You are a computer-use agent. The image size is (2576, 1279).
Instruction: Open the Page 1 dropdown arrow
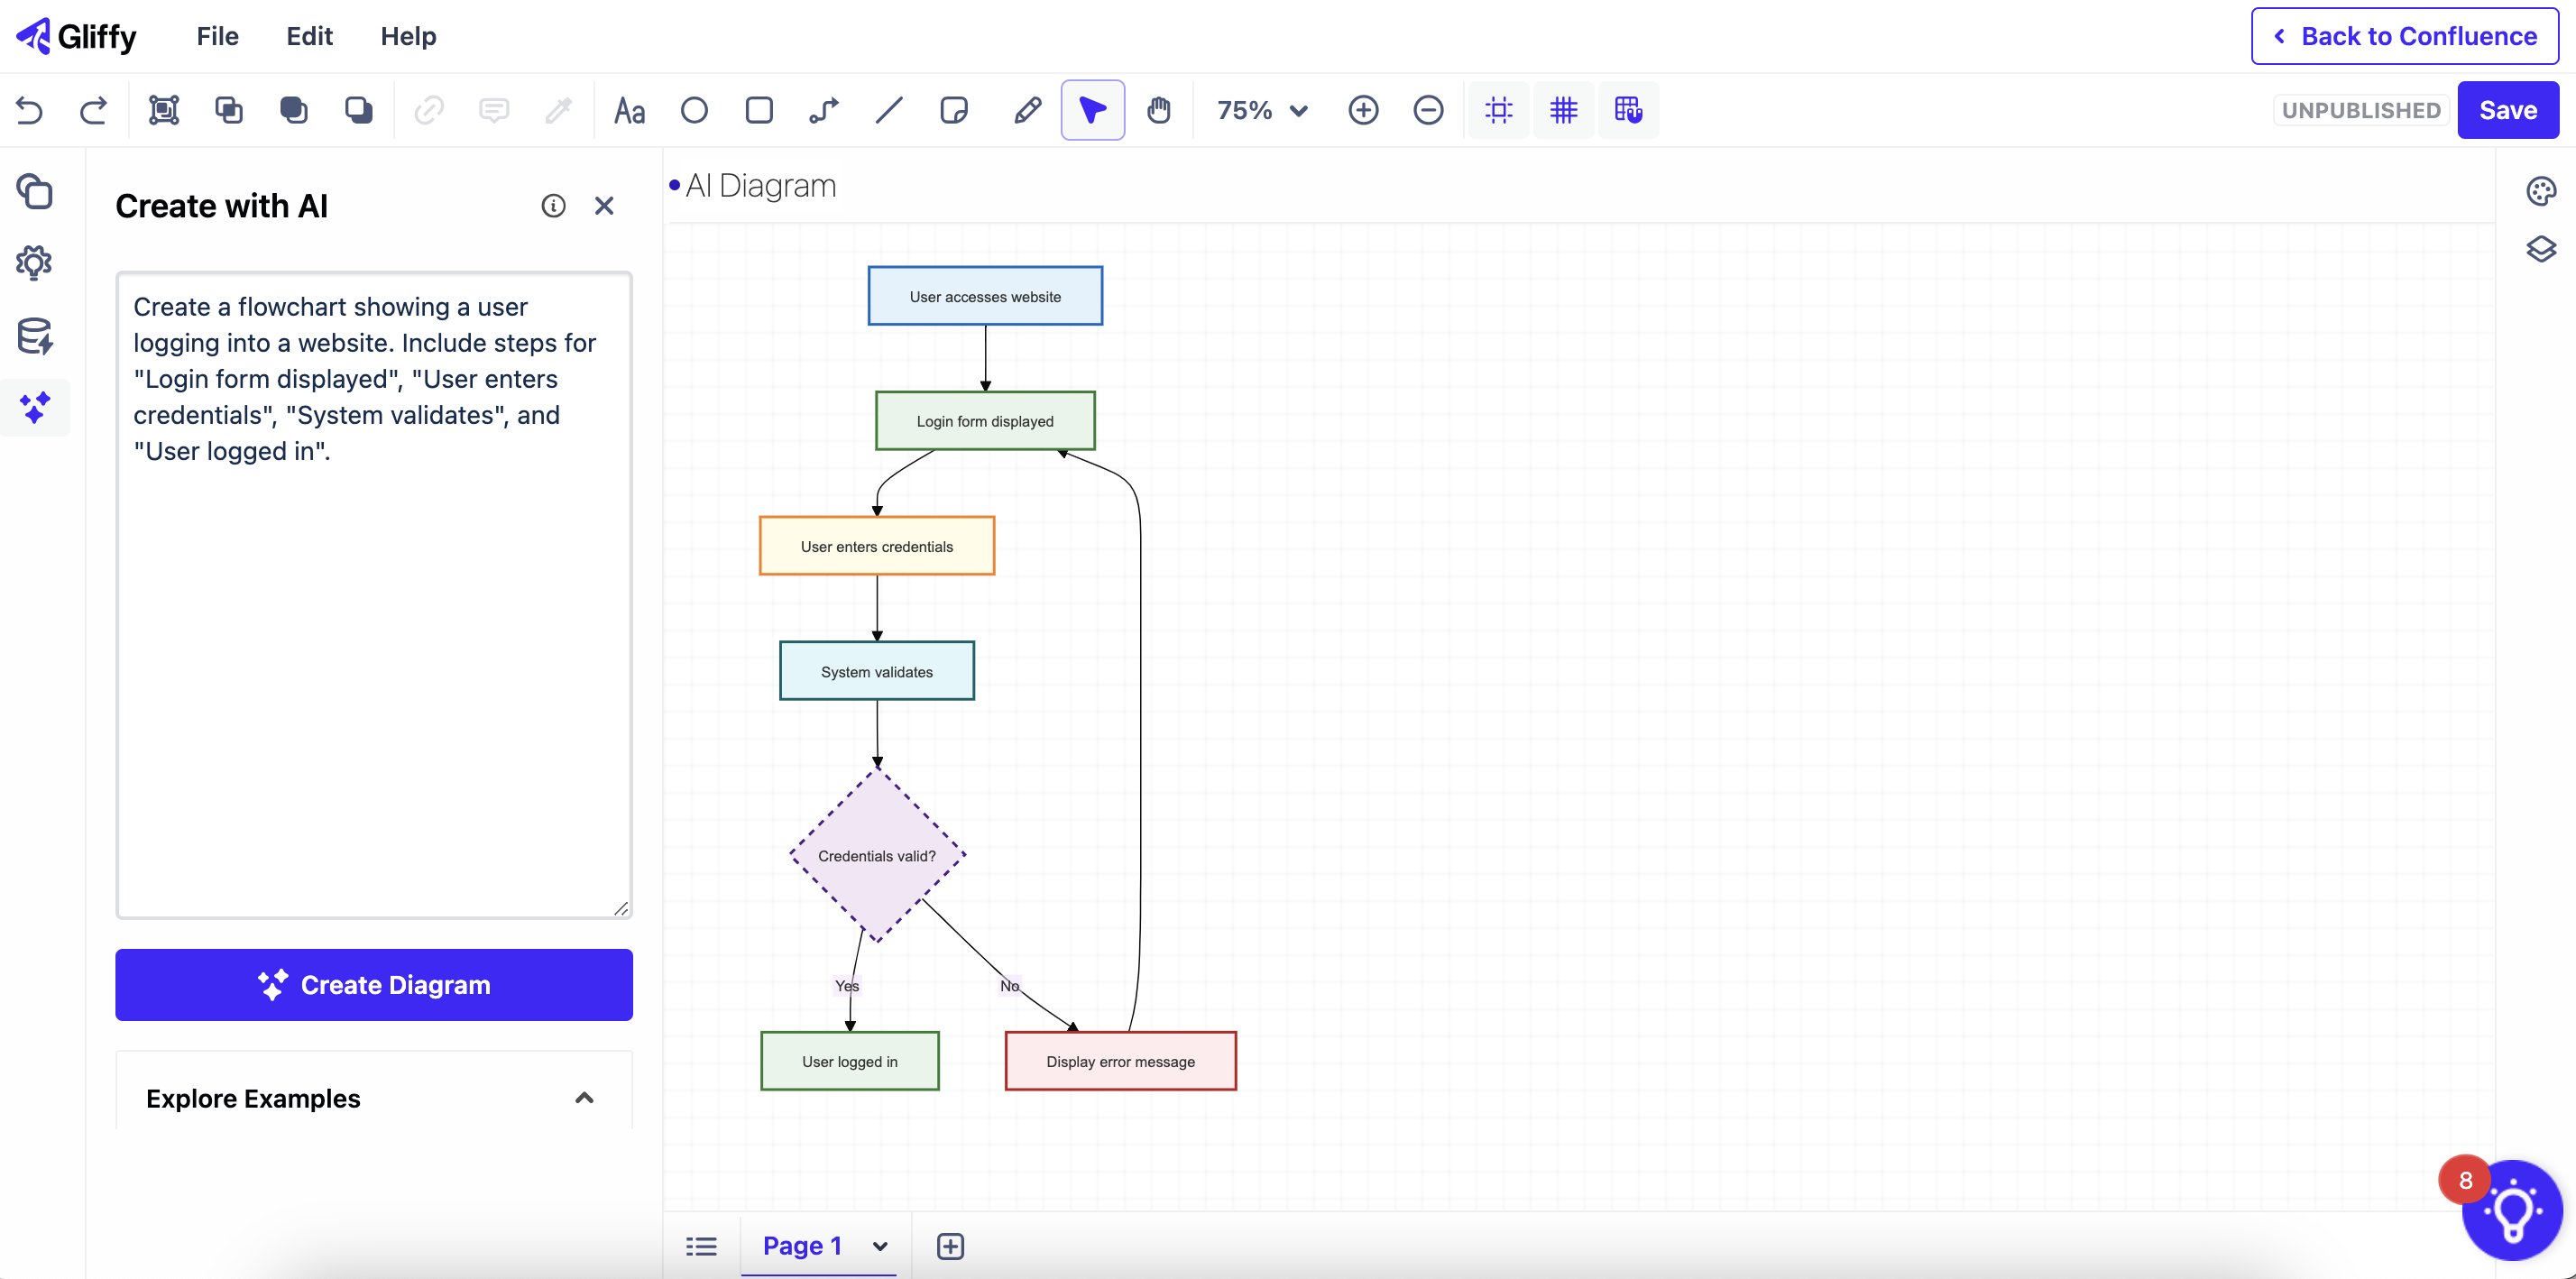tap(880, 1246)
